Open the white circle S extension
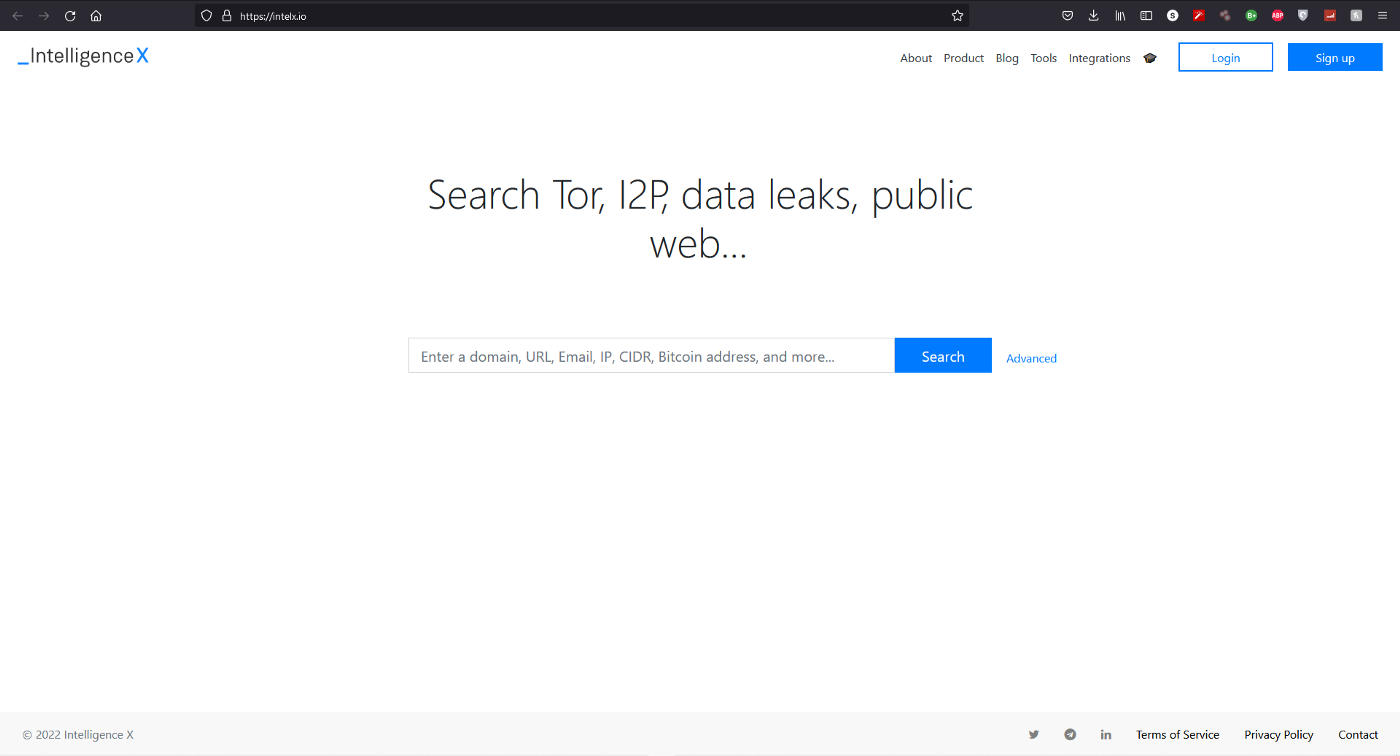Screen dimensions: 1400x756 tap(1173, 16)
